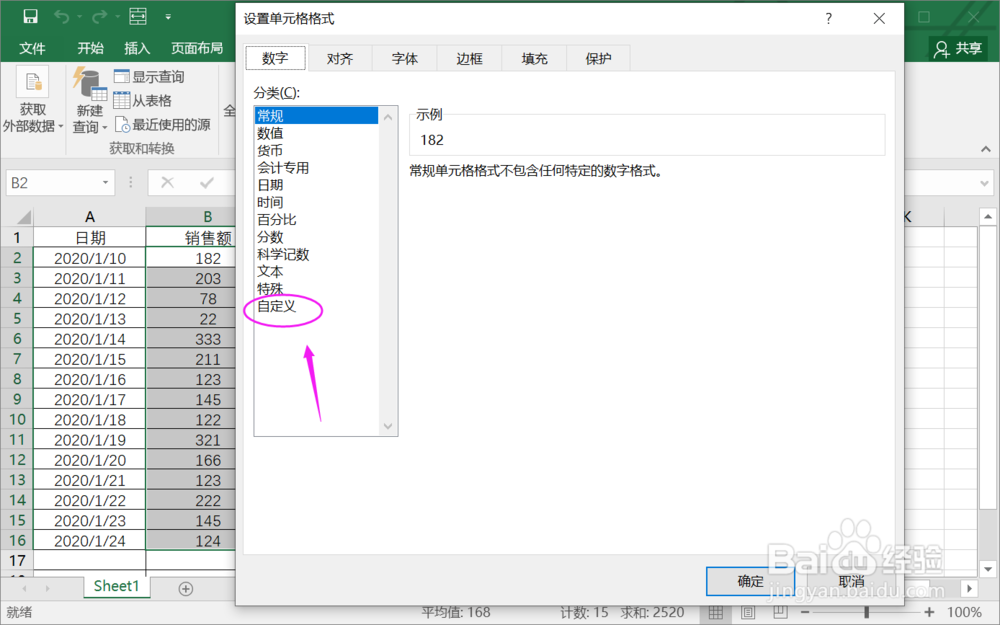Select row 6 header
Screen dimensions: 1000x625
point(17,339)
